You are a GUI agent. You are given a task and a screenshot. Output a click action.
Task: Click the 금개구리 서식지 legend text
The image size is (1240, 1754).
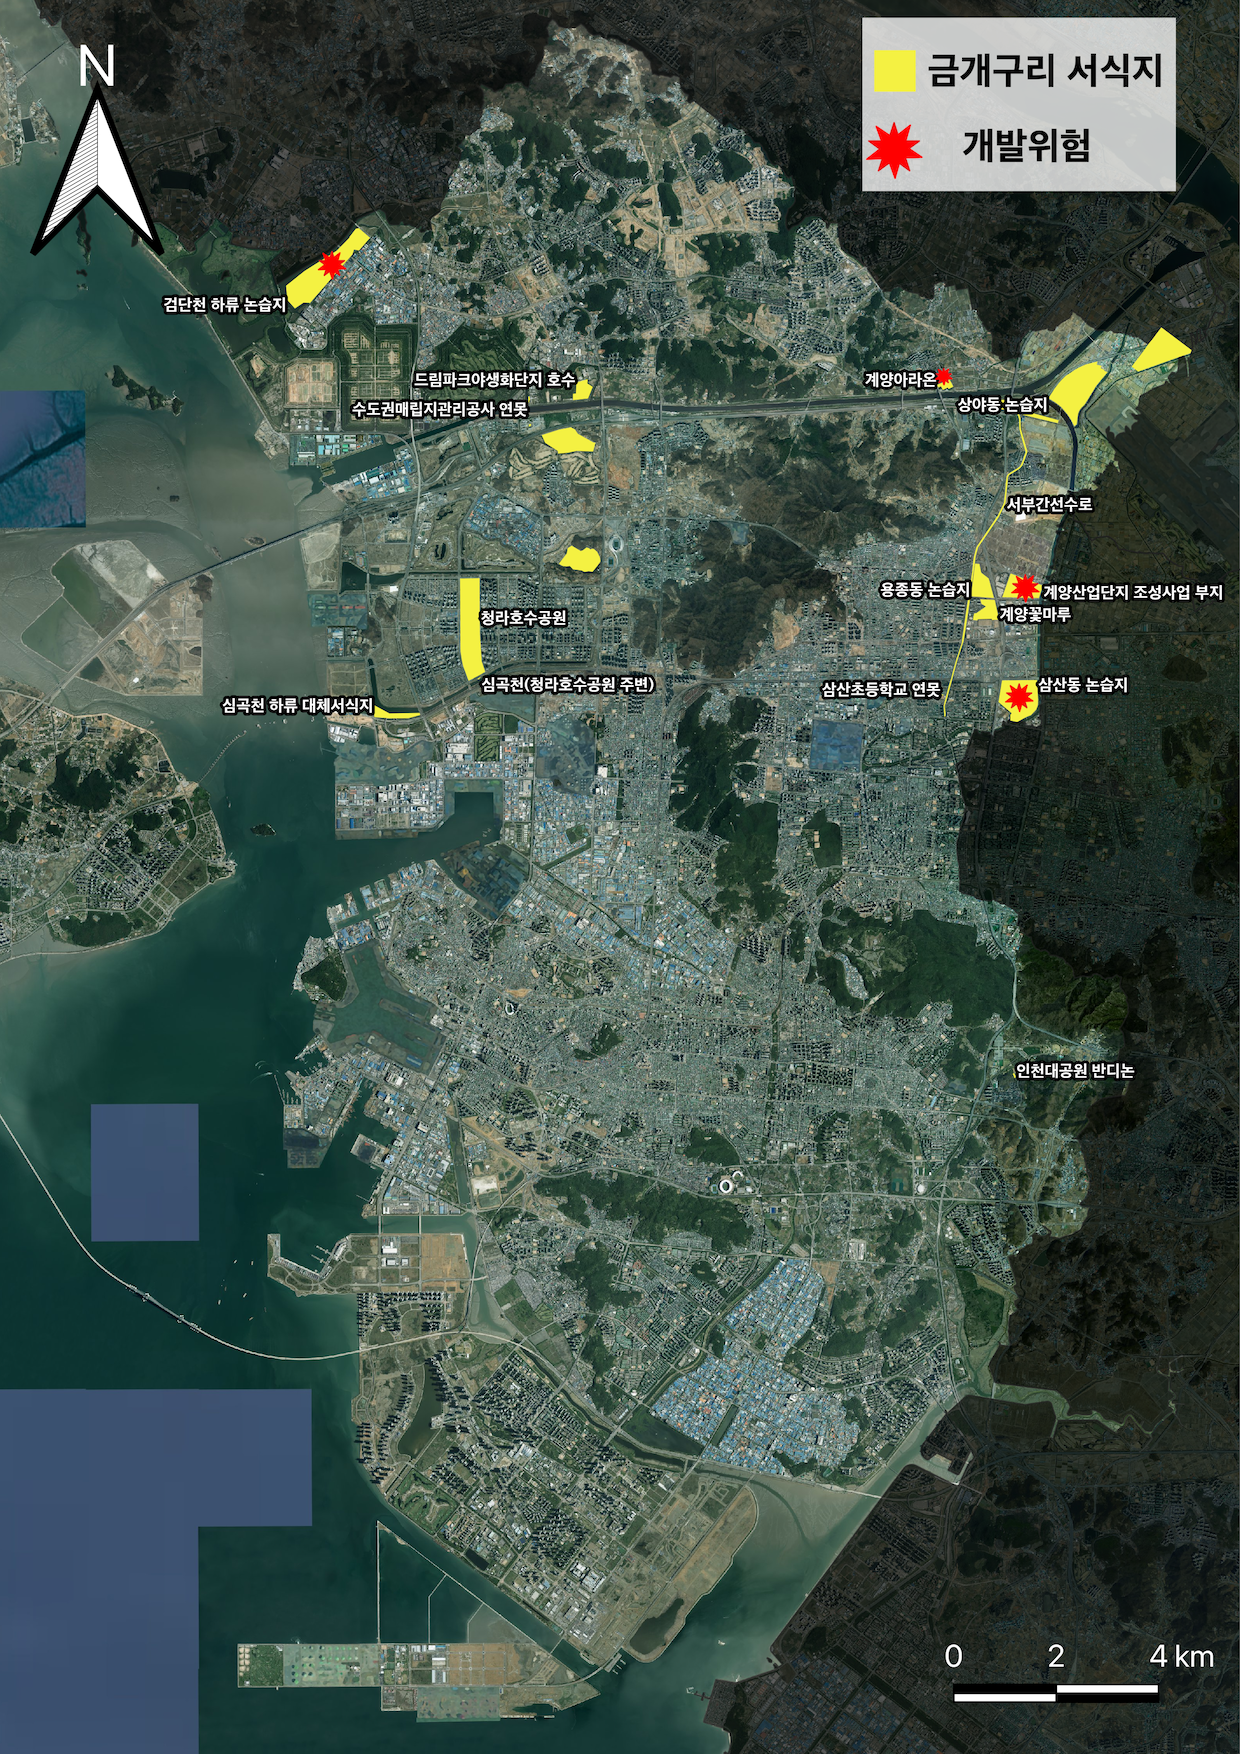pyautogui.click(x=1045, y=71)
